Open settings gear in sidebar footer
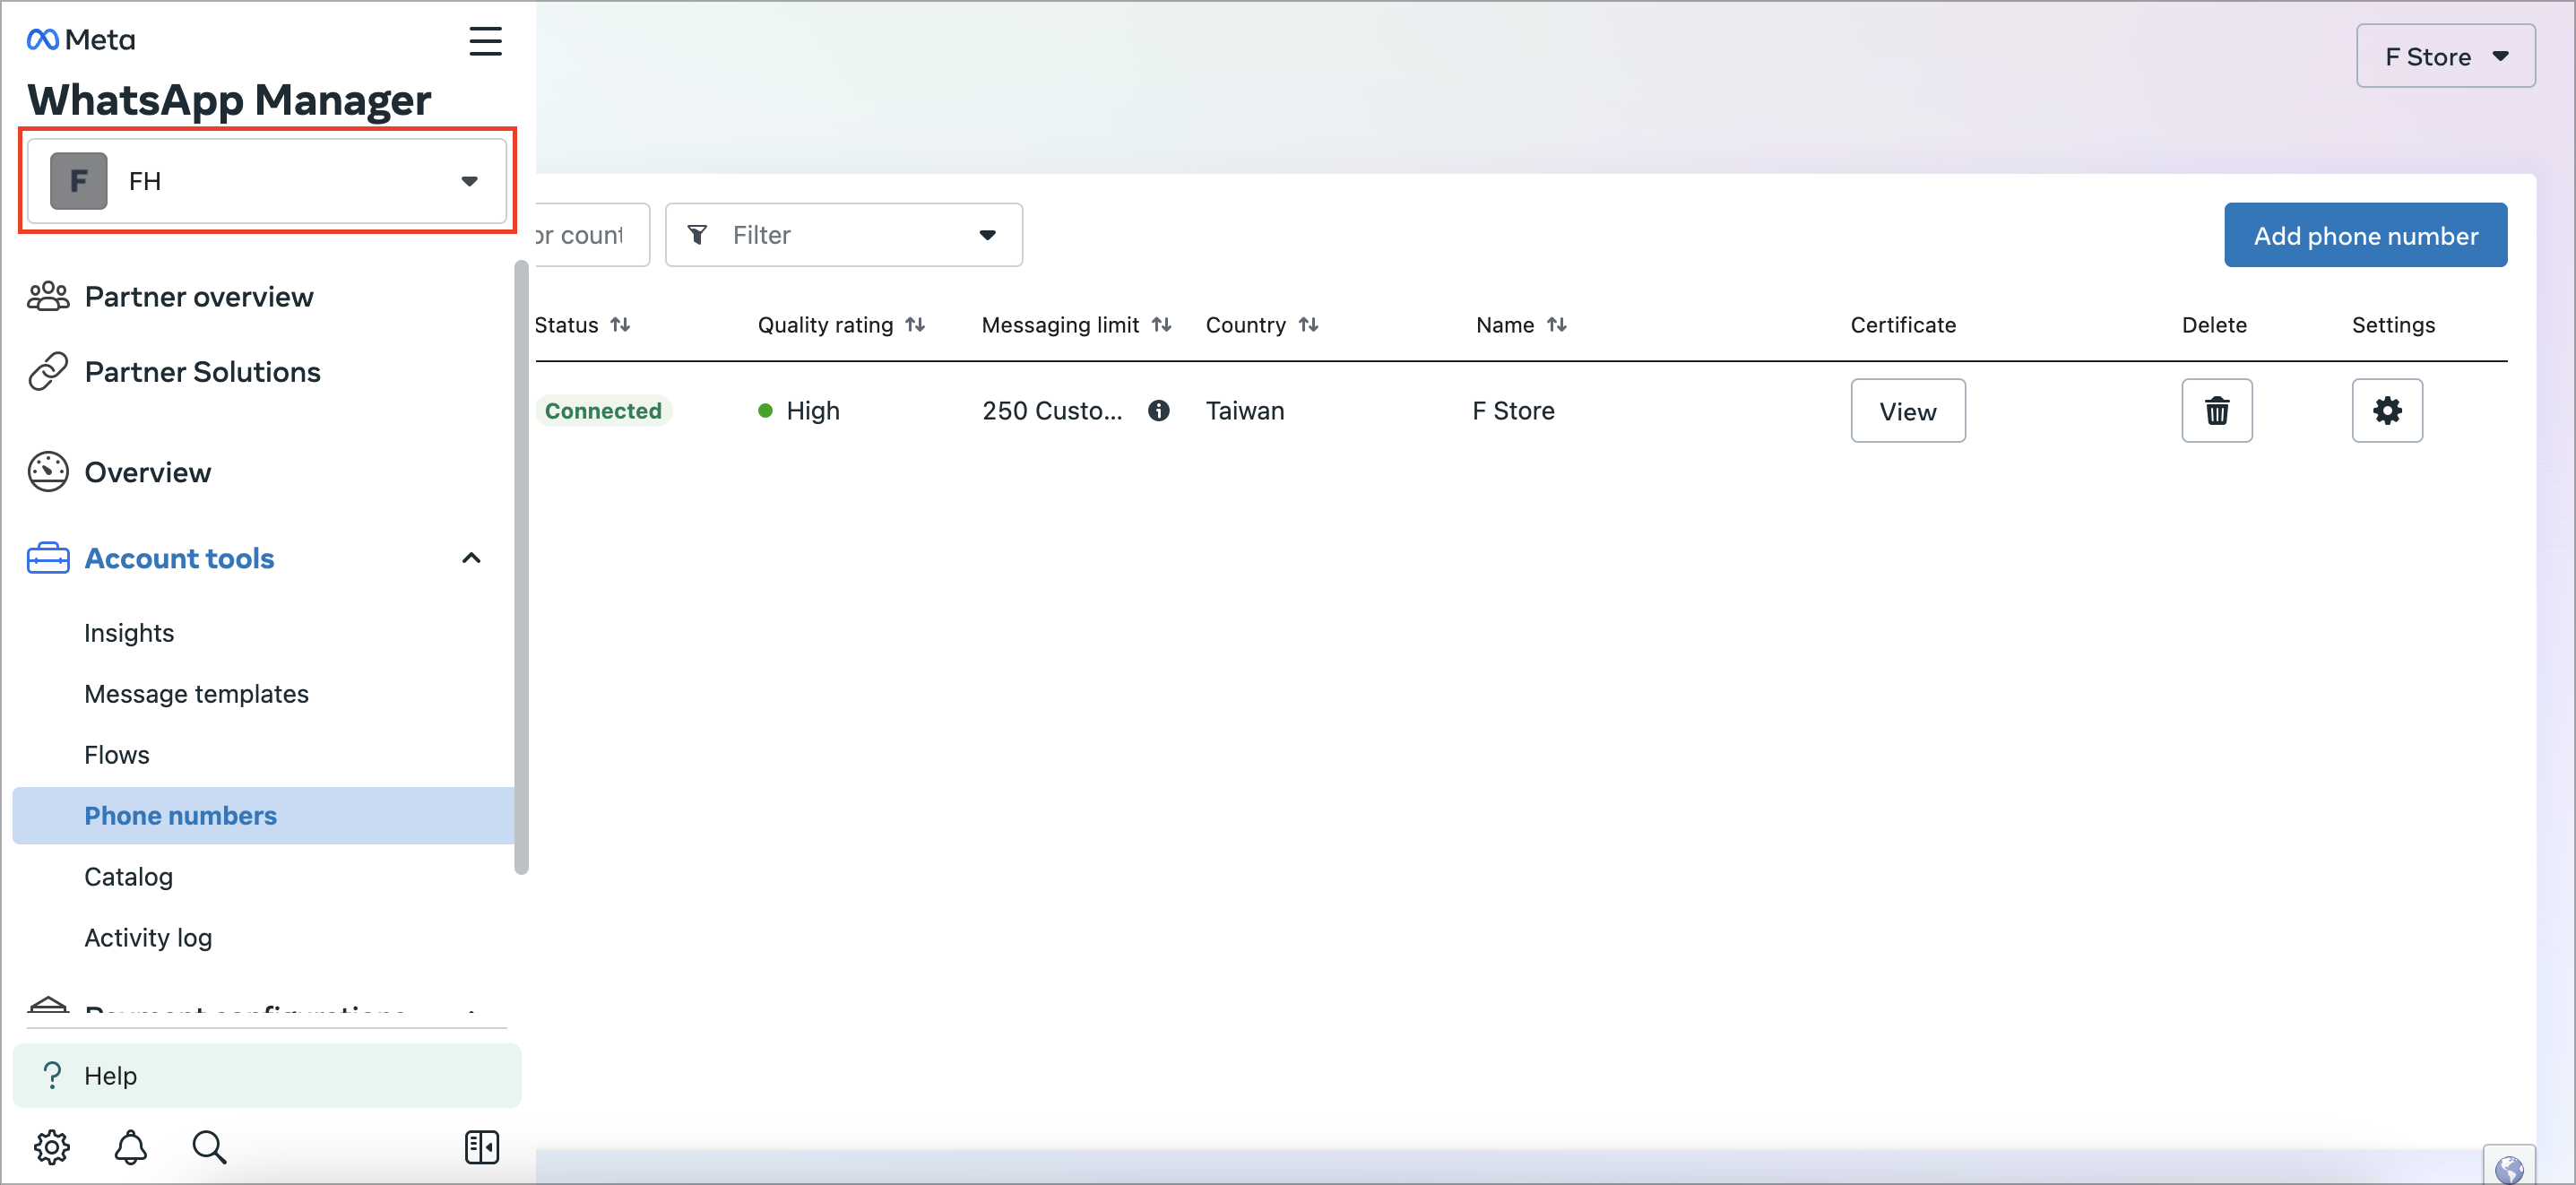The width and height of the screenshot is (2576, 1185). tap(52, 1146)
